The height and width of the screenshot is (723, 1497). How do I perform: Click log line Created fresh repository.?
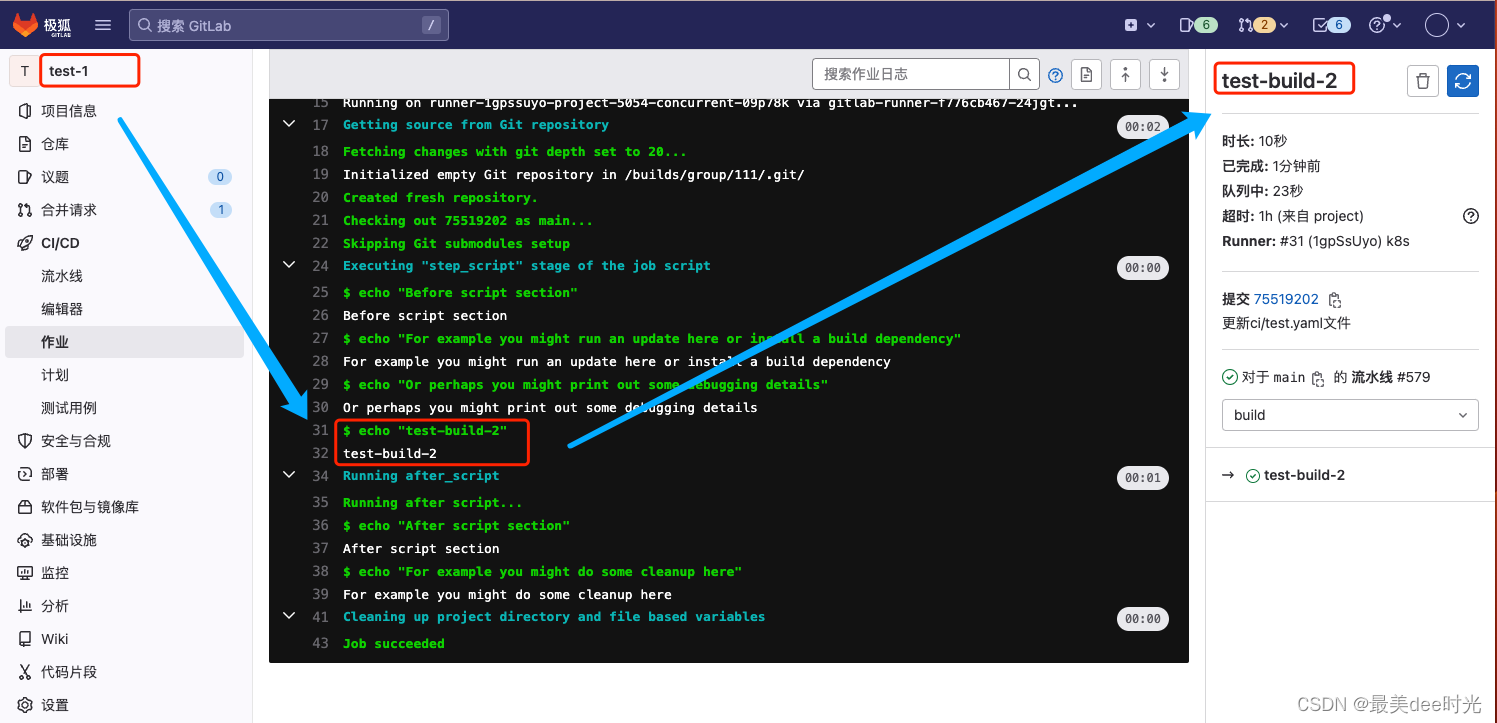(440, 198)
